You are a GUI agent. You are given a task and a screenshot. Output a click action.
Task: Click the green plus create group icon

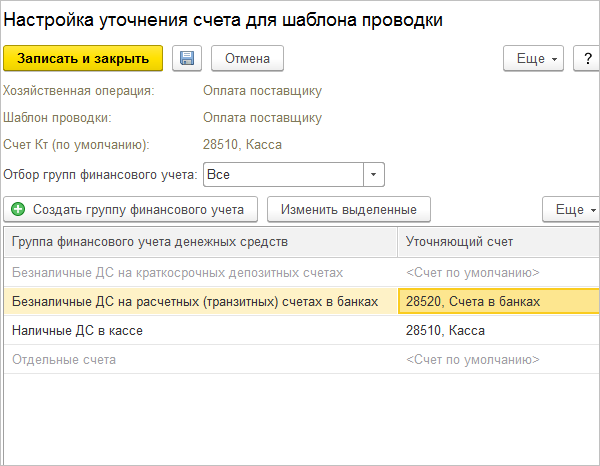pos(18,209)
